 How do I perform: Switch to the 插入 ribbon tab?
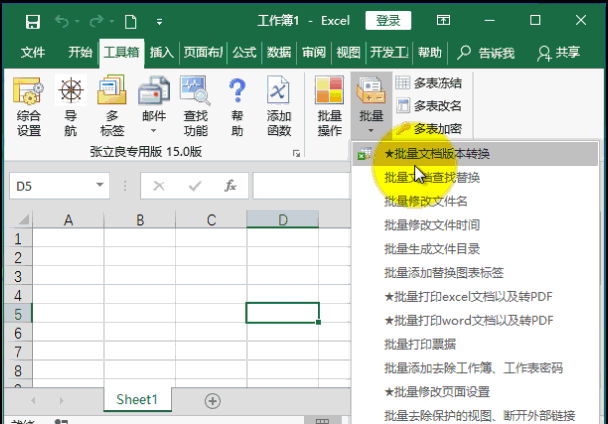coord(161,52)
